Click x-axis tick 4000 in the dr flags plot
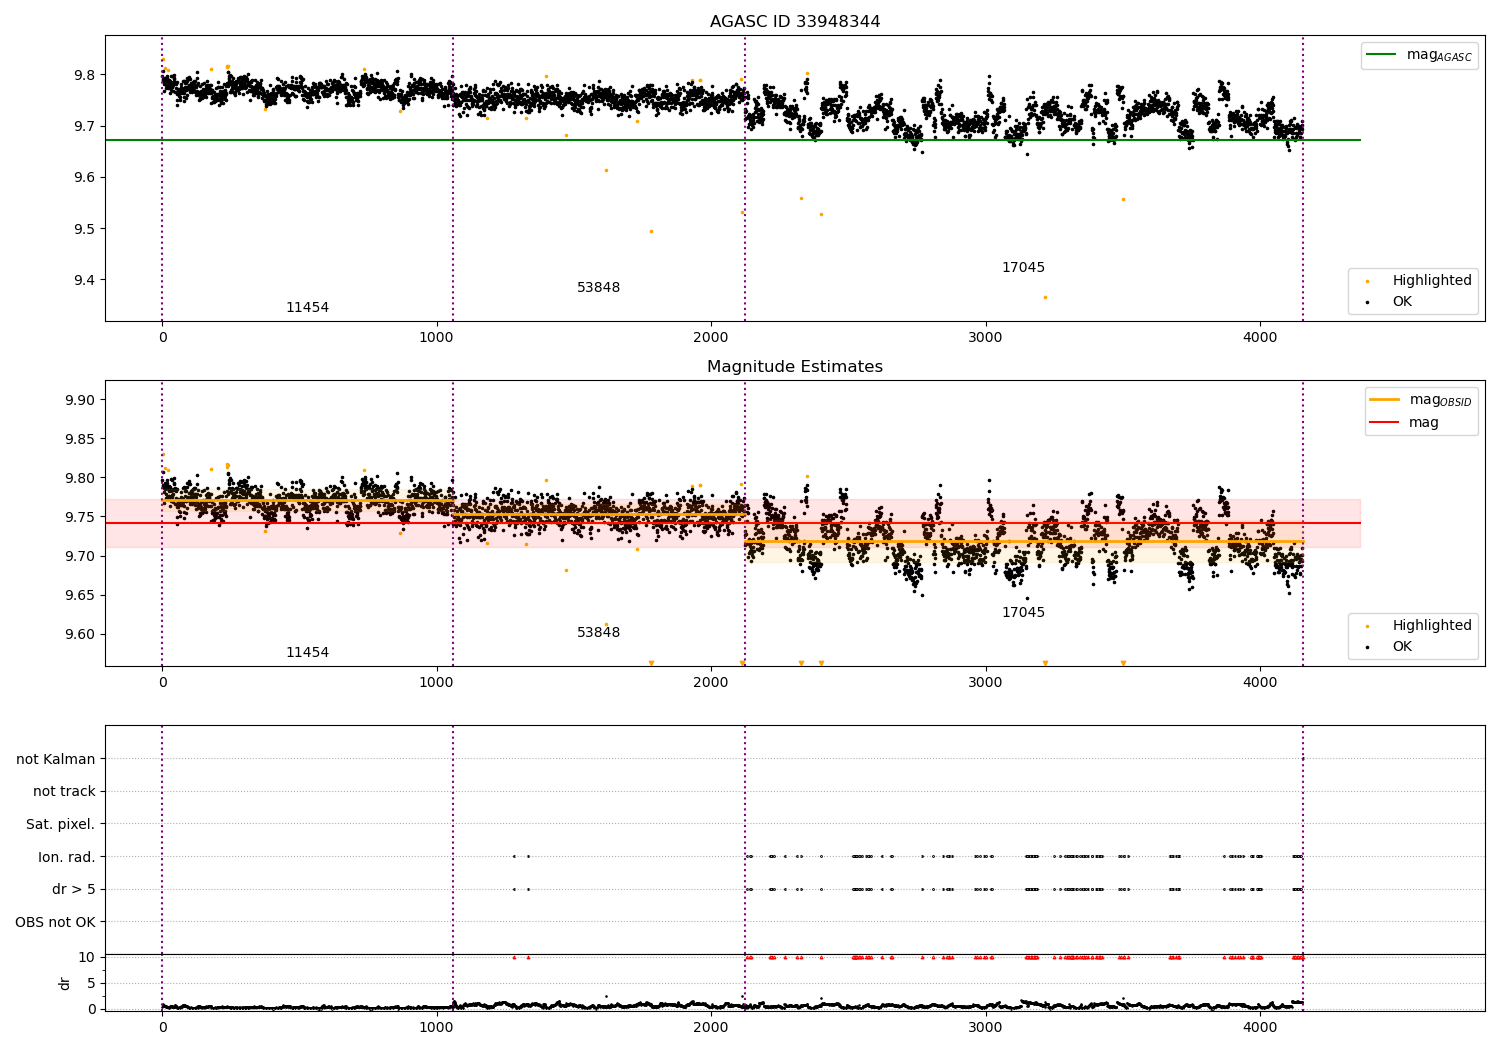This screenshot has height=1050, width=1500. coord(1260,1028)
